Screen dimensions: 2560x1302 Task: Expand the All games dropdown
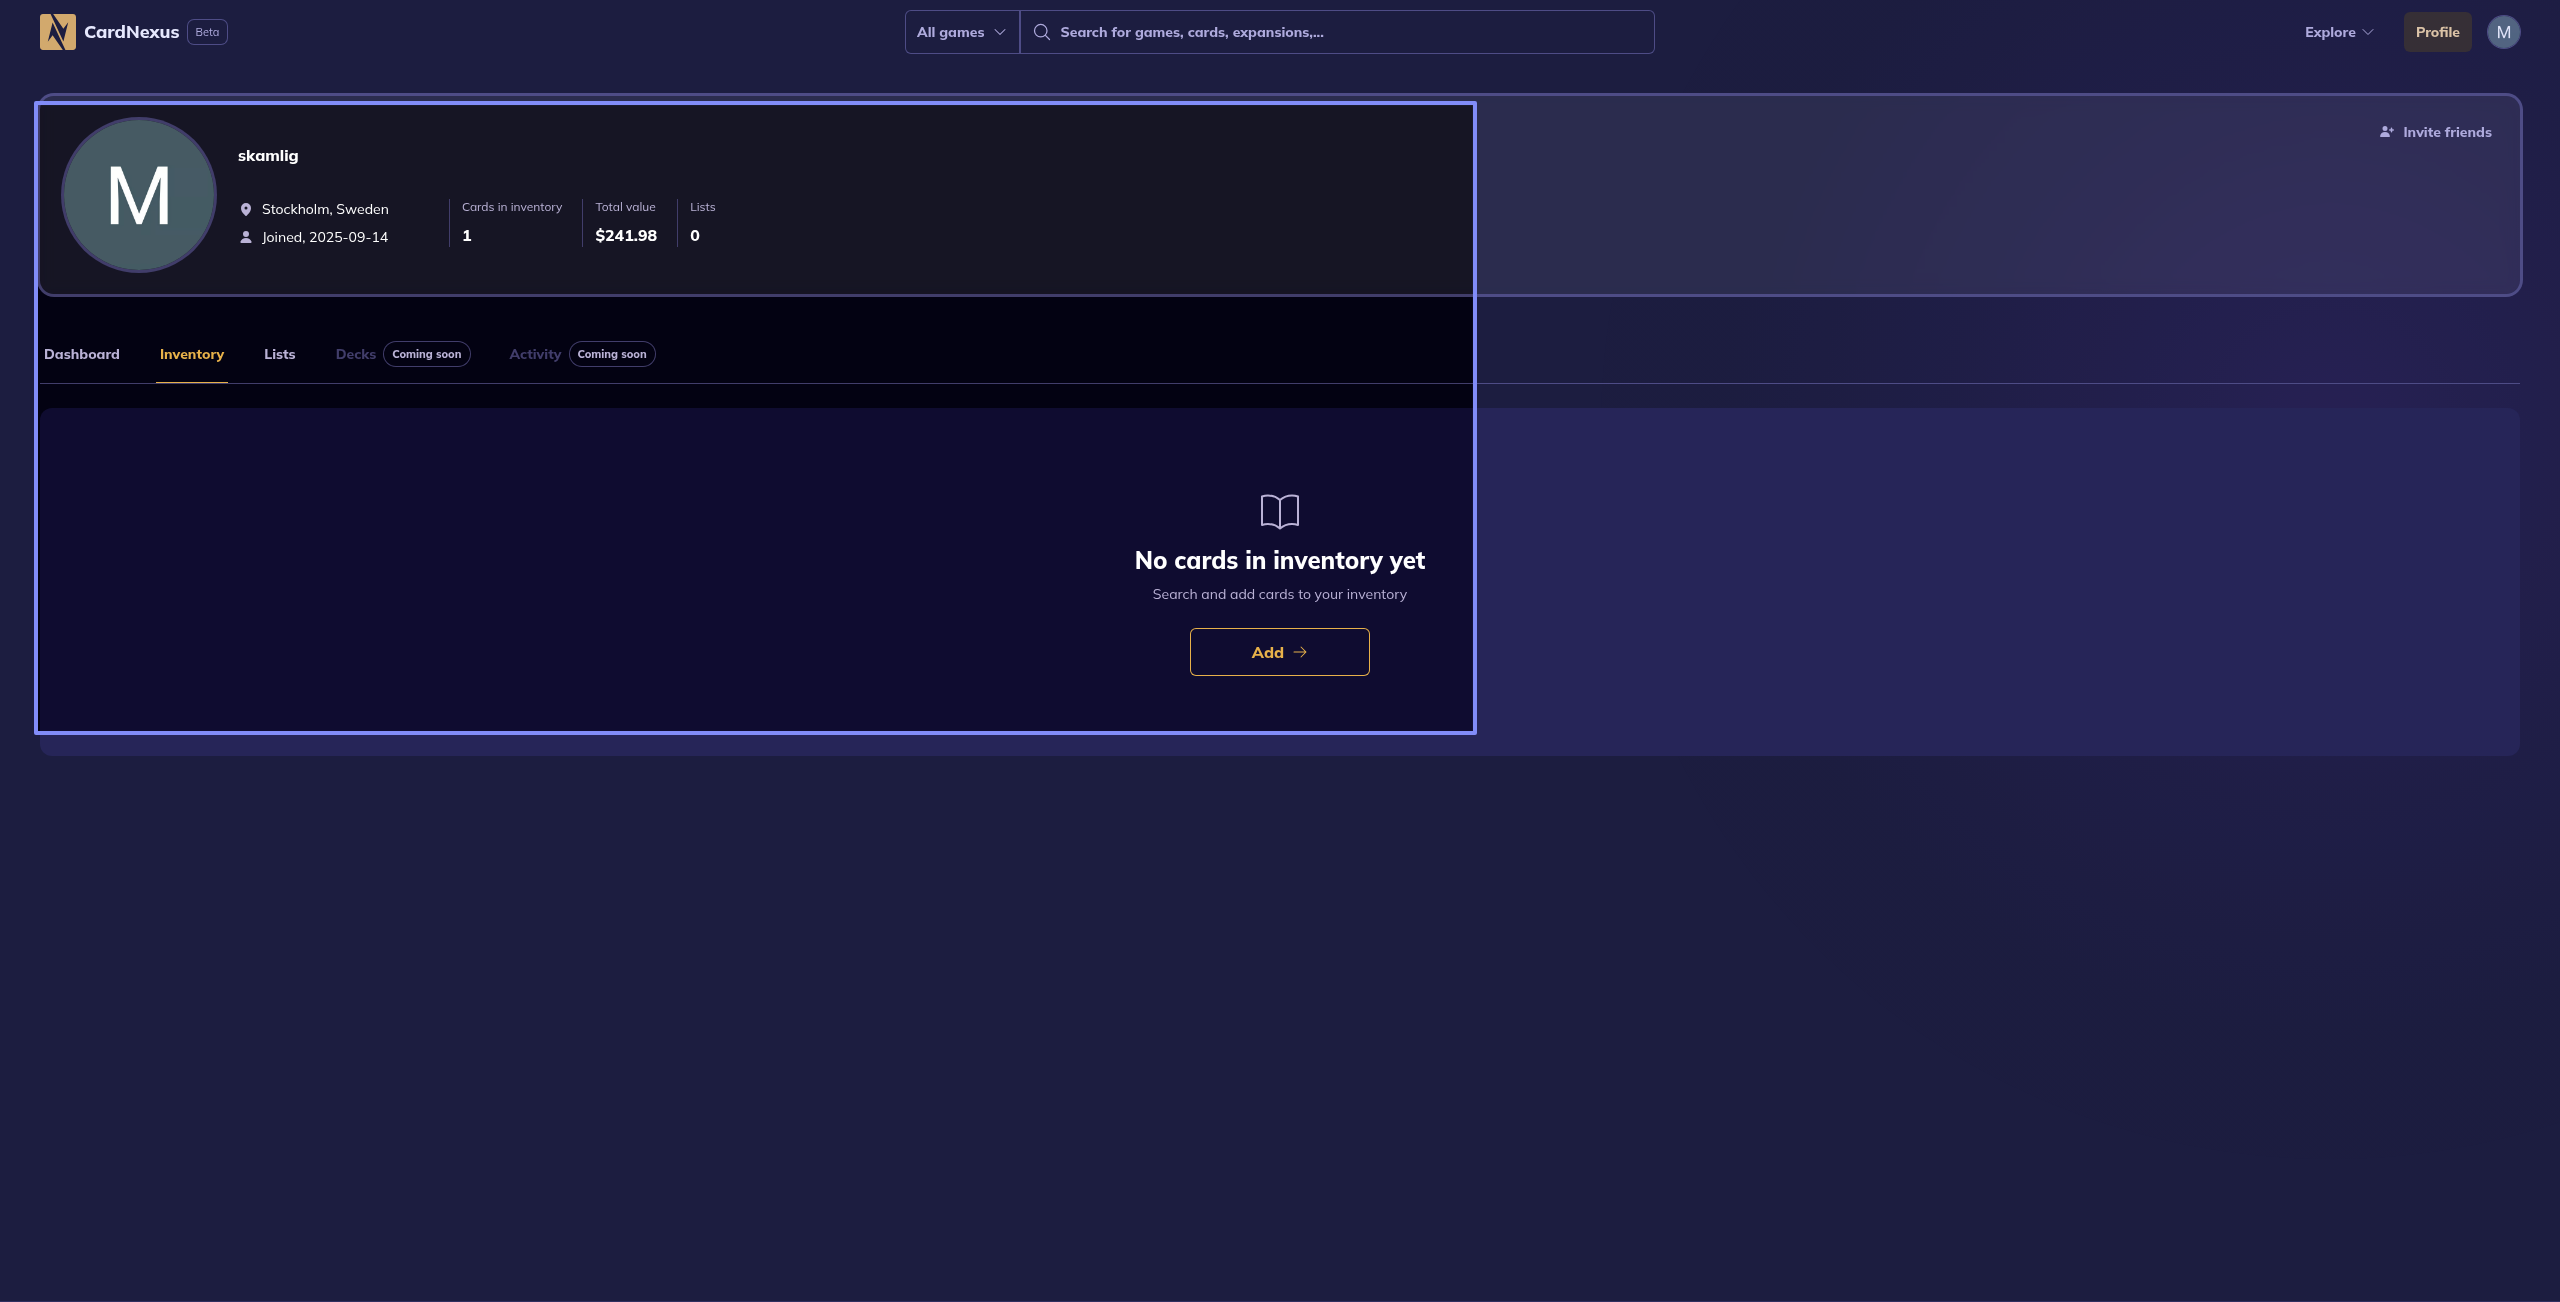[x=960, y=32]
